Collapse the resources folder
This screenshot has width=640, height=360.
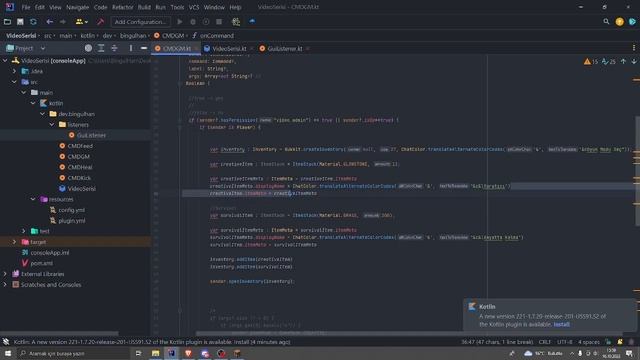(33, 199)
